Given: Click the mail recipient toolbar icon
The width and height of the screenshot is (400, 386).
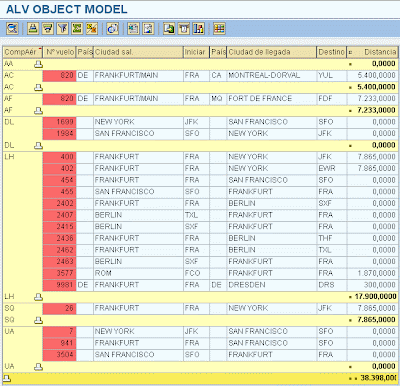Looking at the screenshot, I should tap(184, 28).
